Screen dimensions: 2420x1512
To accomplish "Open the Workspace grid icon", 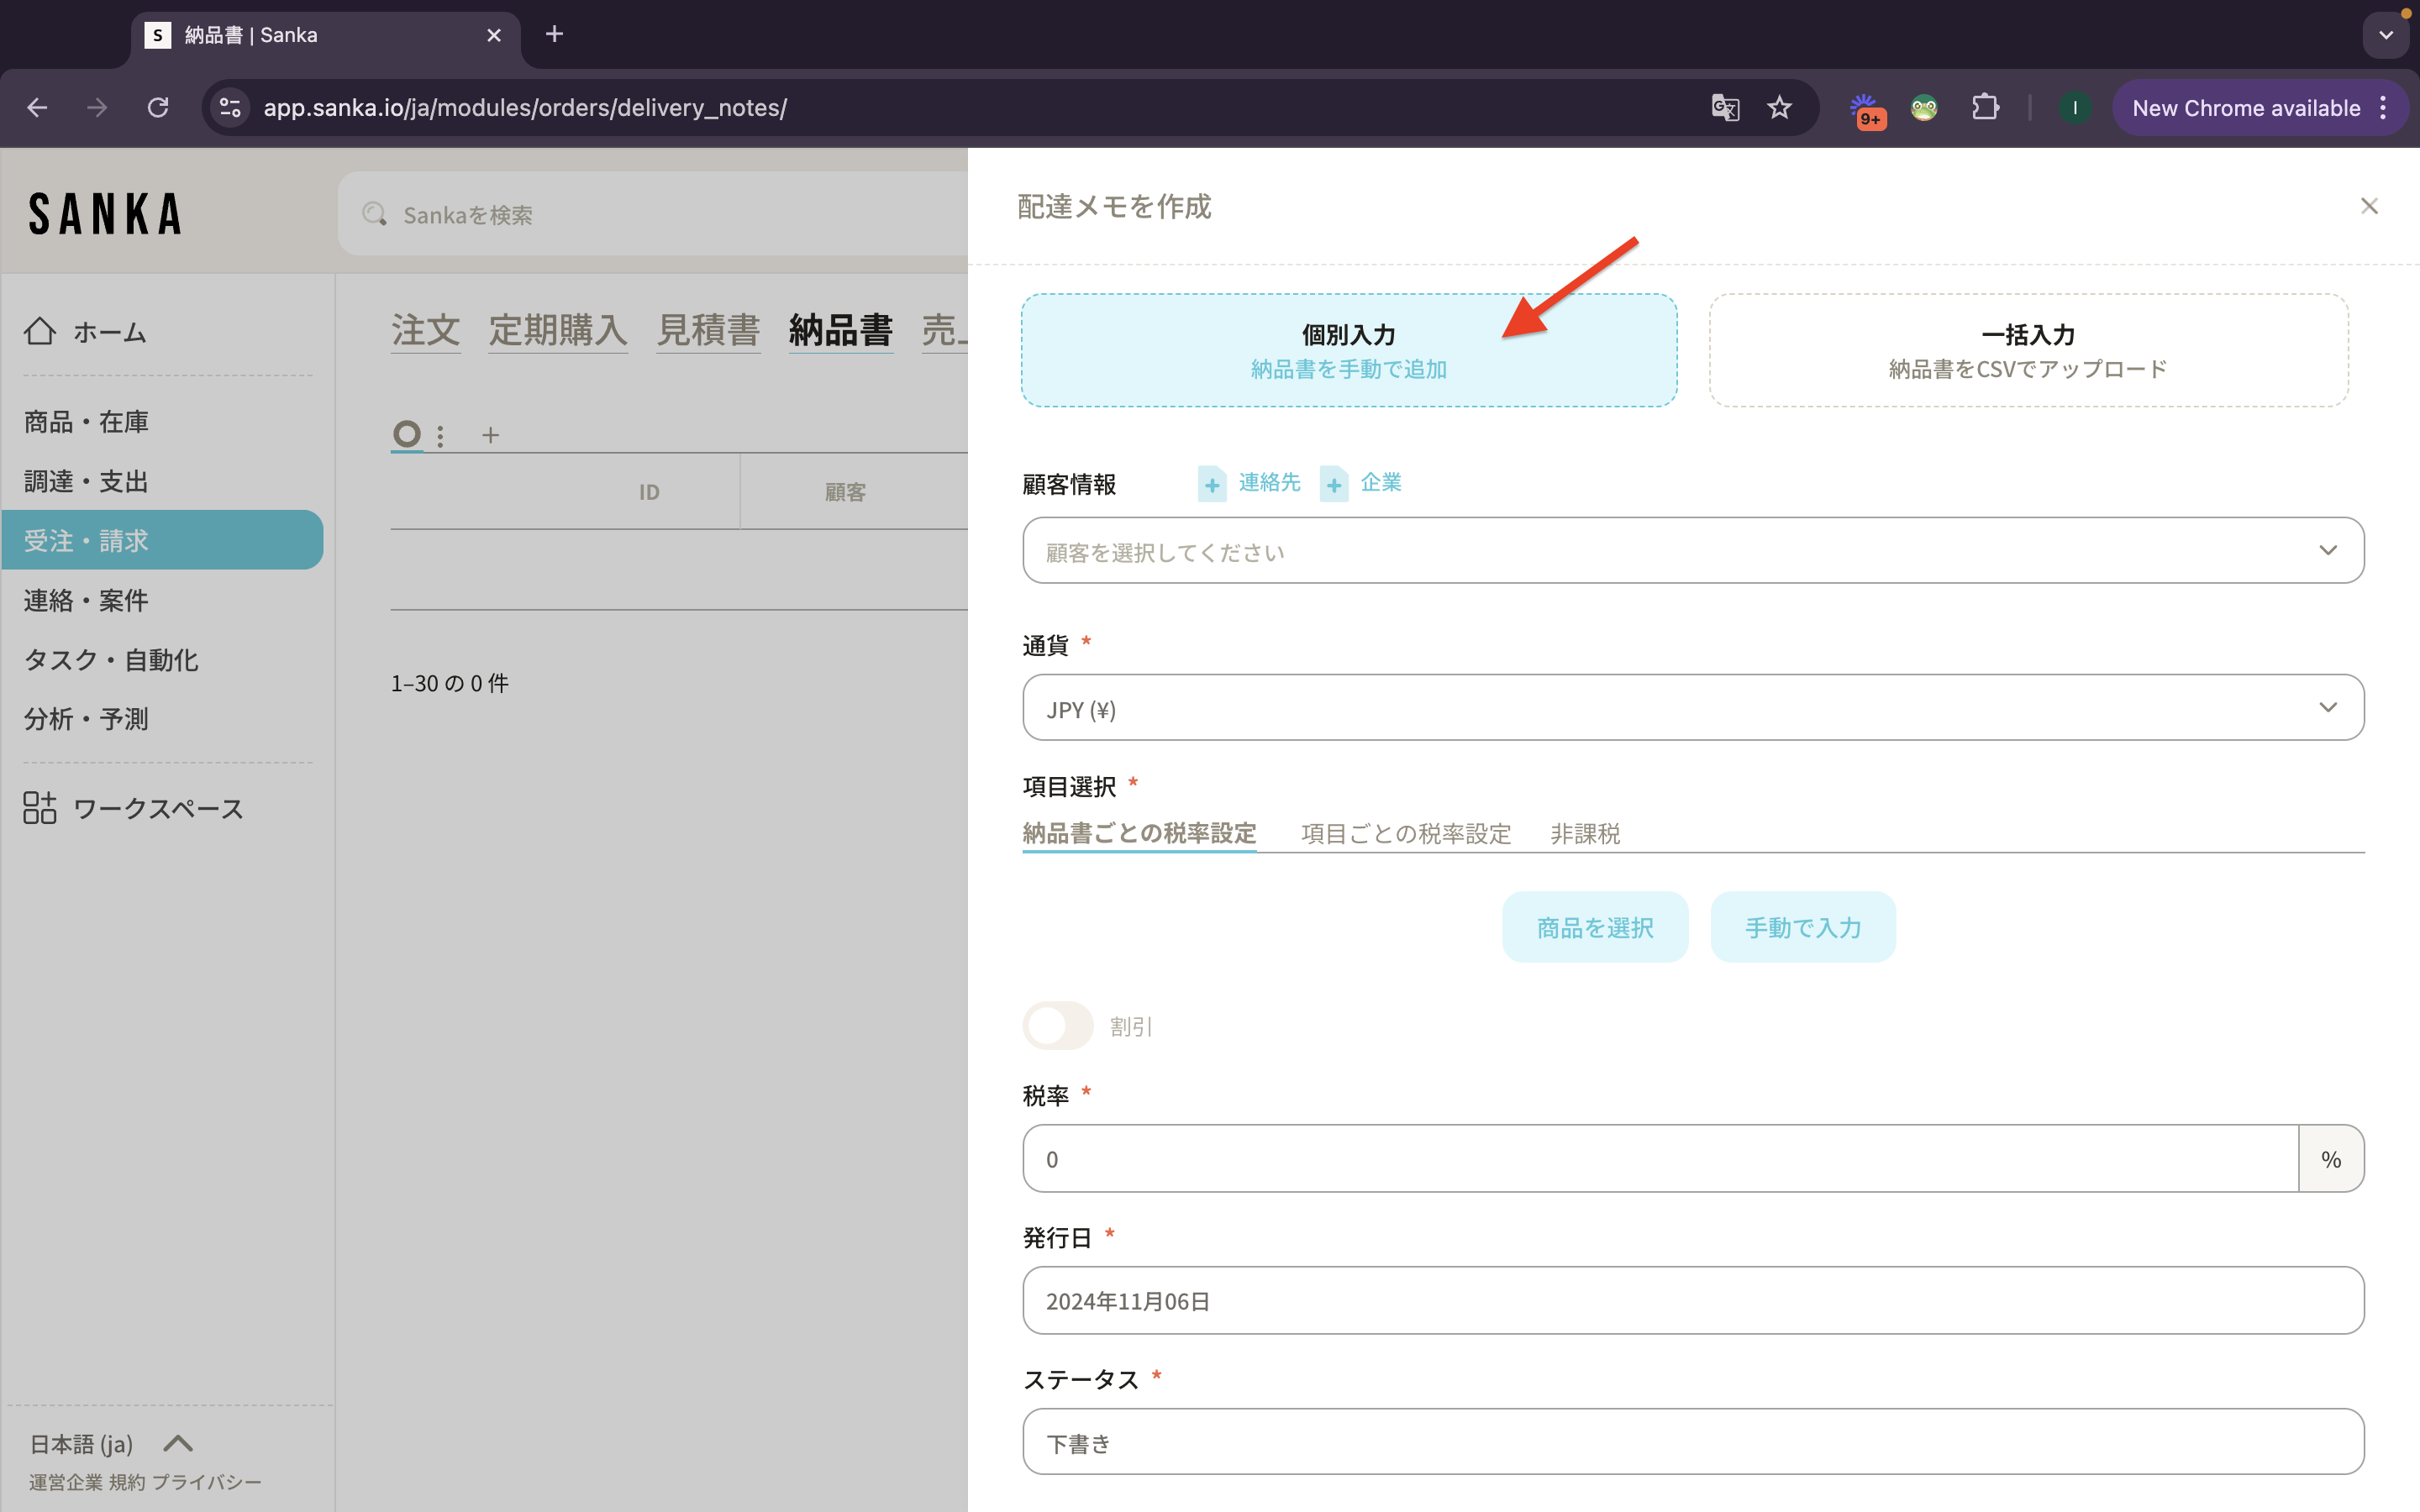I will click(x=40, y=807).
